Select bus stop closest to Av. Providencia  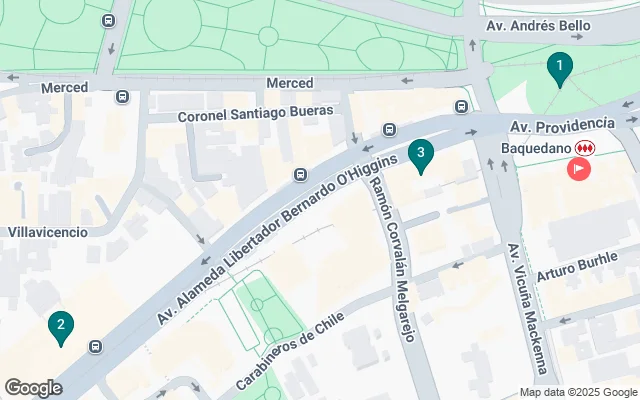(462, 107)
